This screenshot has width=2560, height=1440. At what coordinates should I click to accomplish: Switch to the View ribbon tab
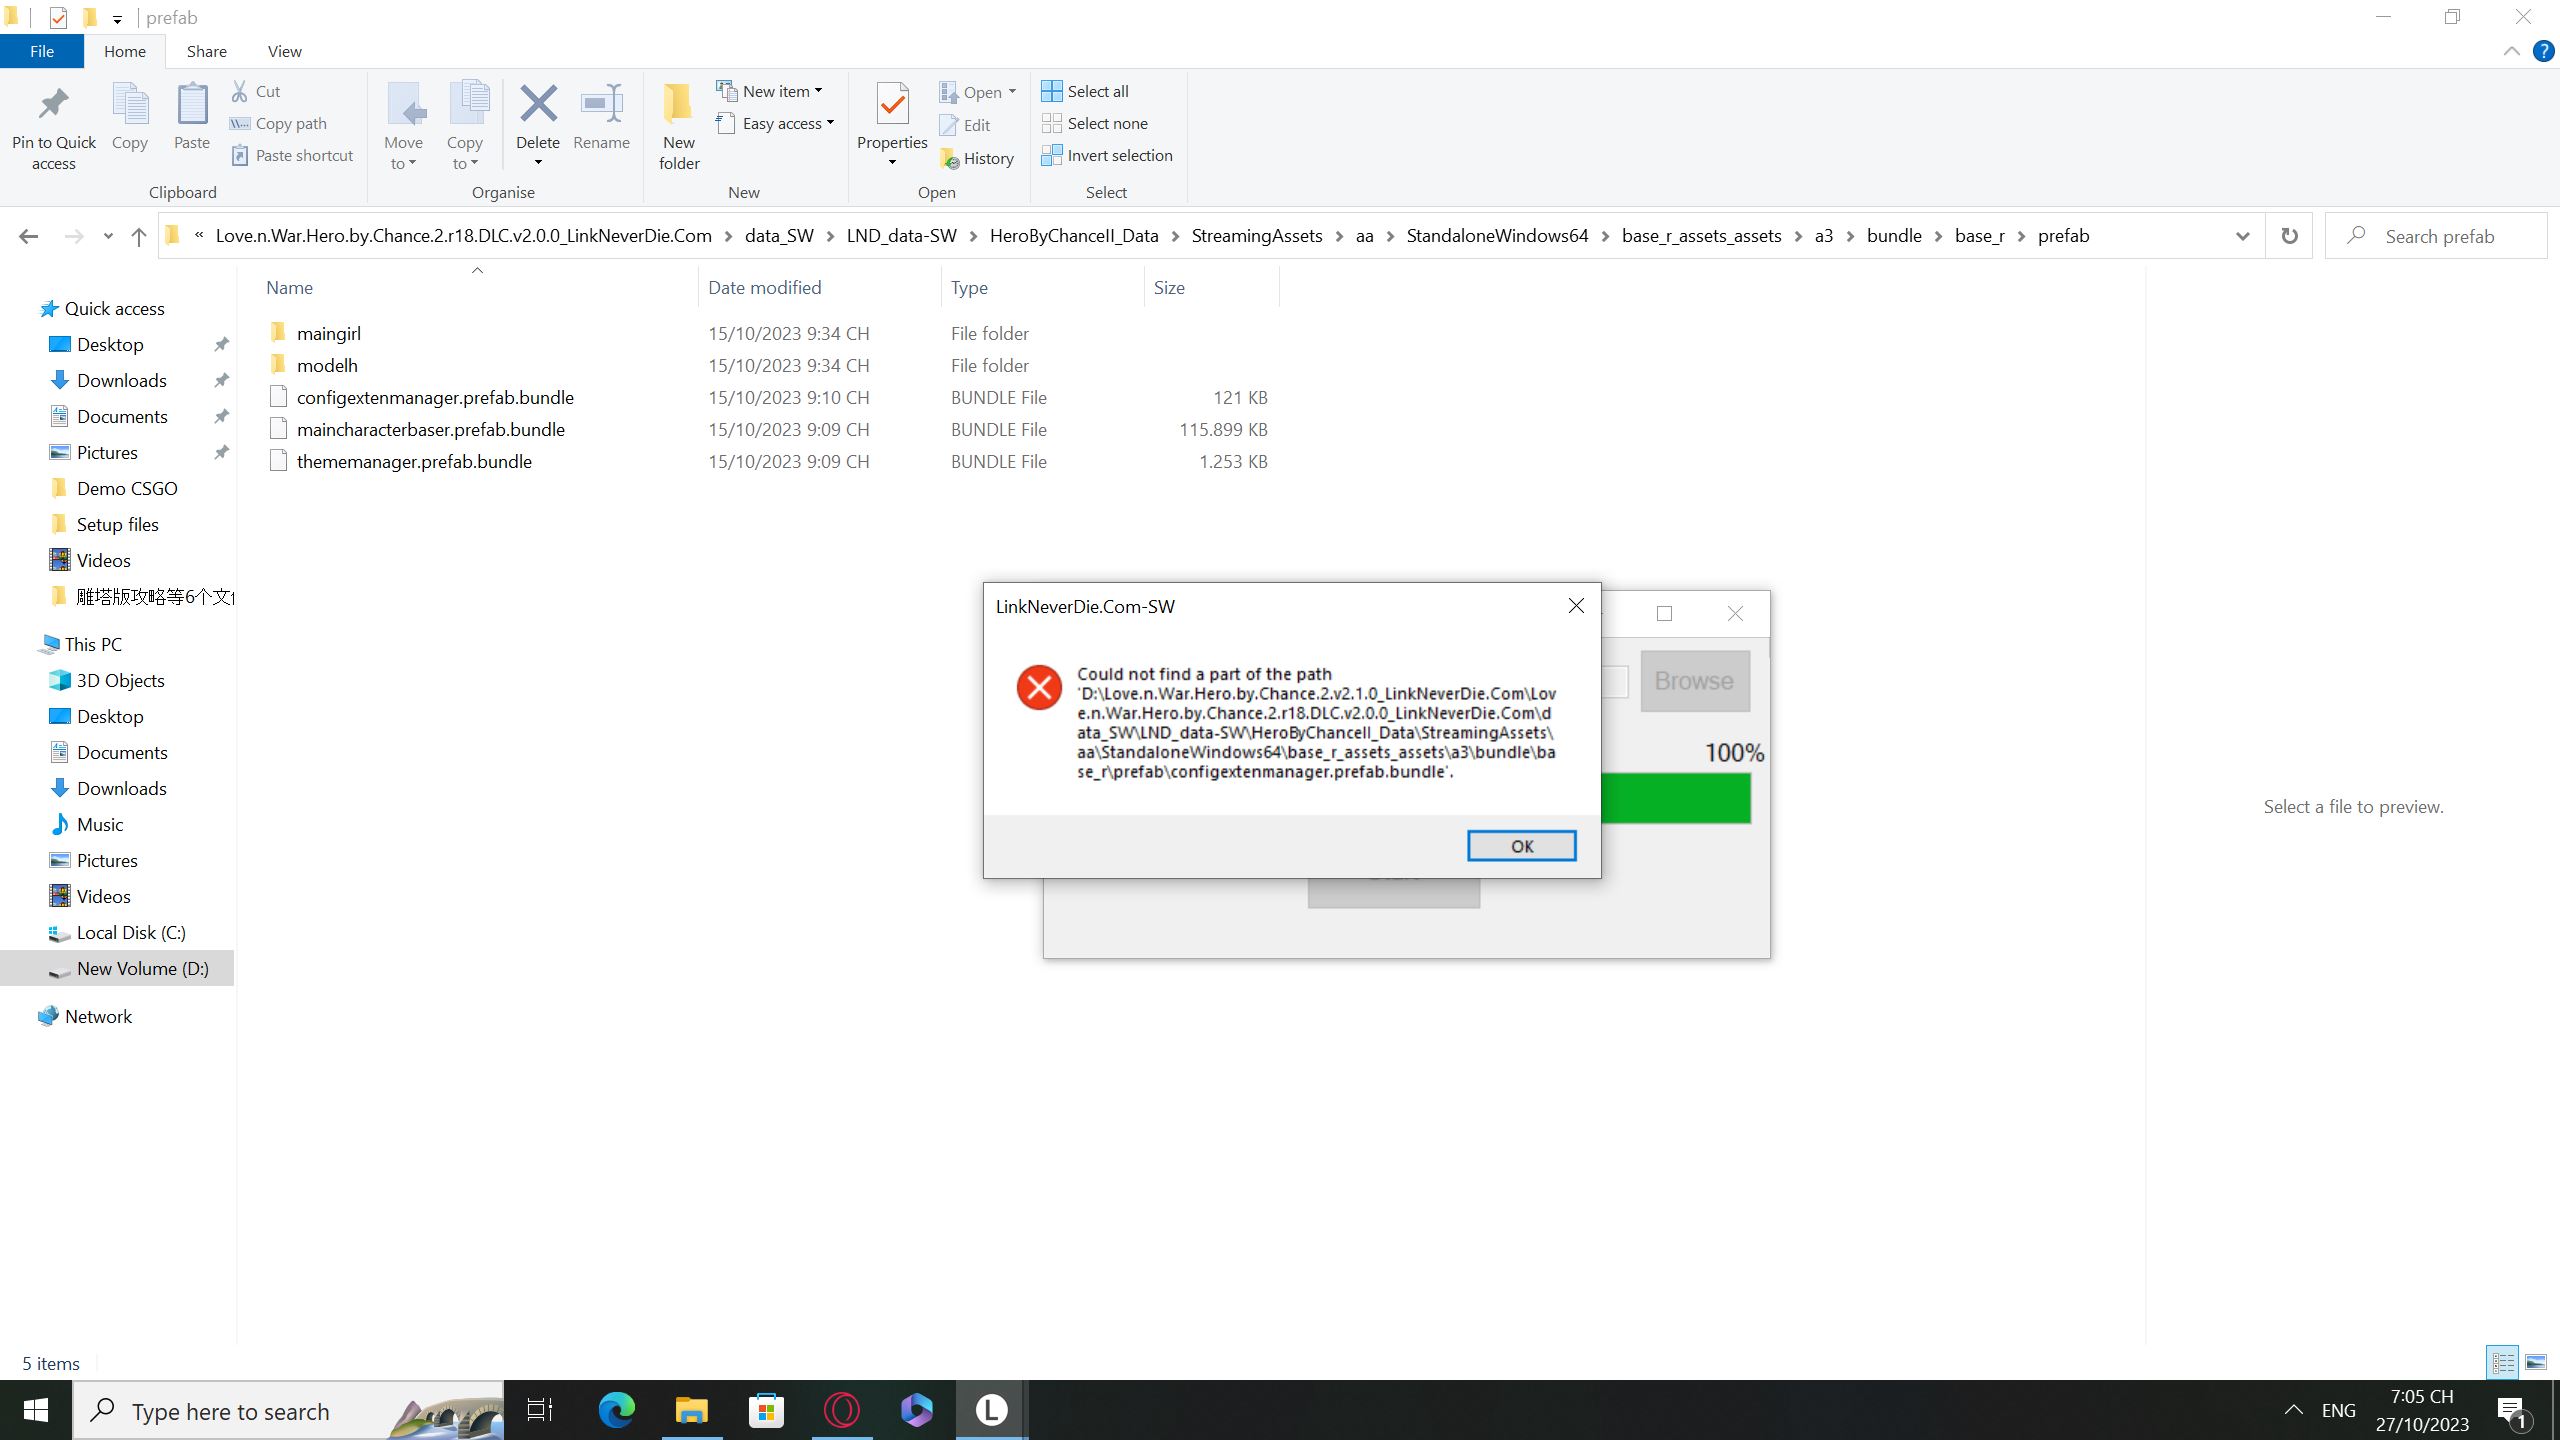click(284, 51)
